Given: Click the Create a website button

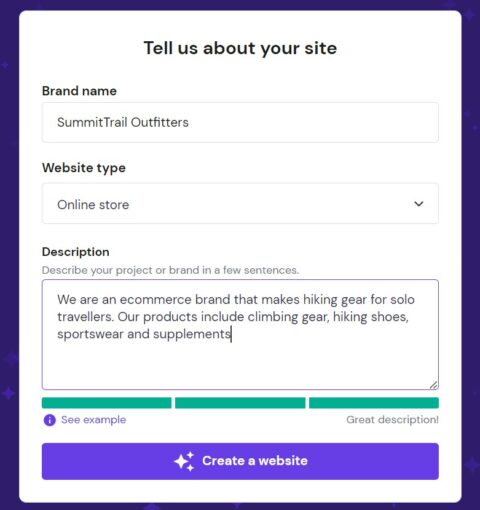Looking at the screenshot, I should [240, 461].
